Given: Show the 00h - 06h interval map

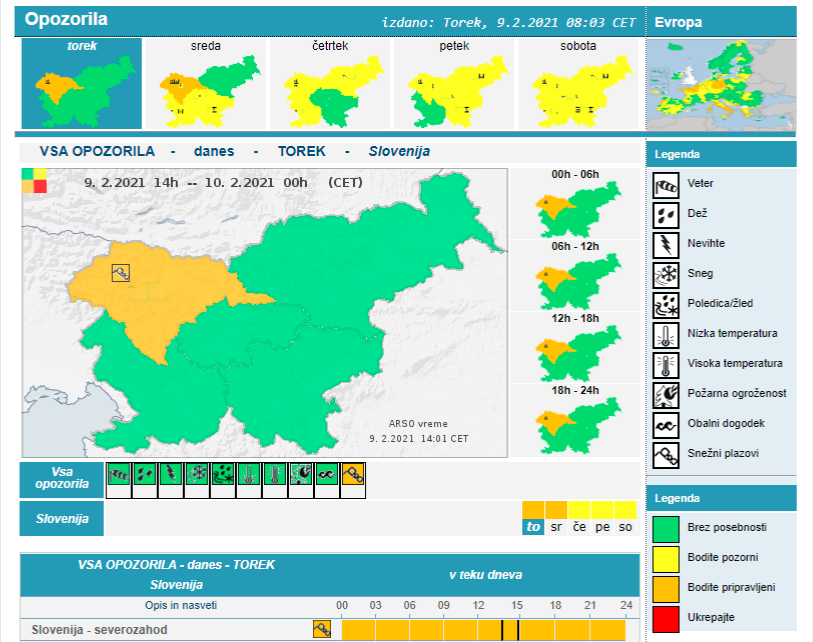Looking at the screenshot, I should [x=574, y=206].
